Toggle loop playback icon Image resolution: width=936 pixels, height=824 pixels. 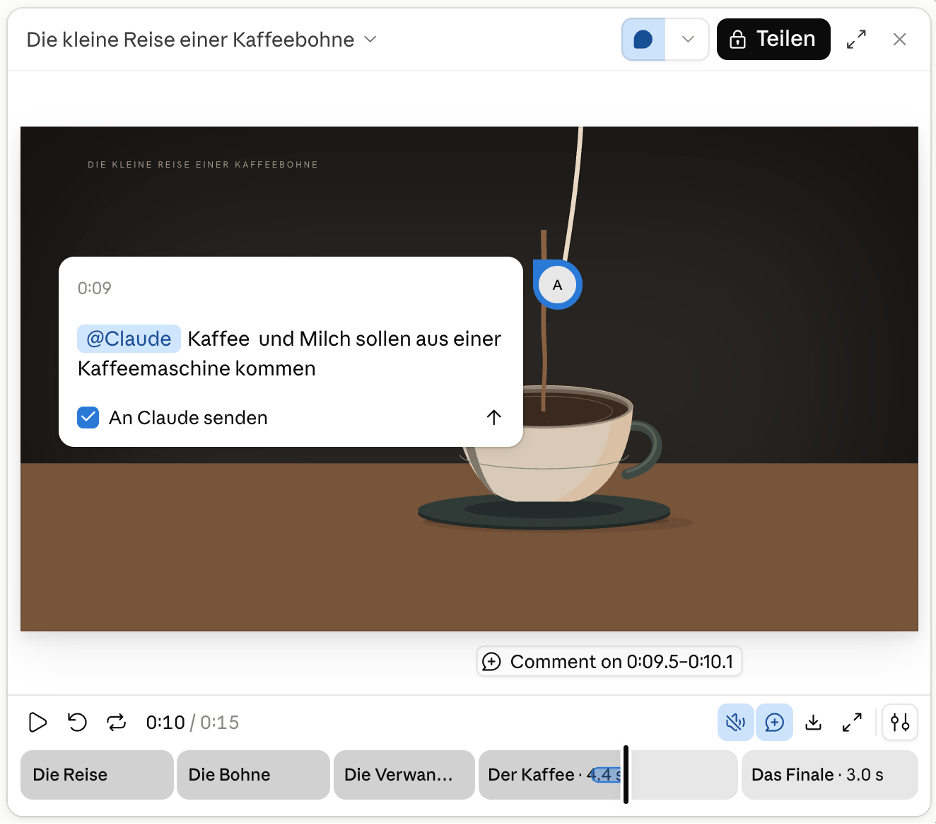click(116, 722)
